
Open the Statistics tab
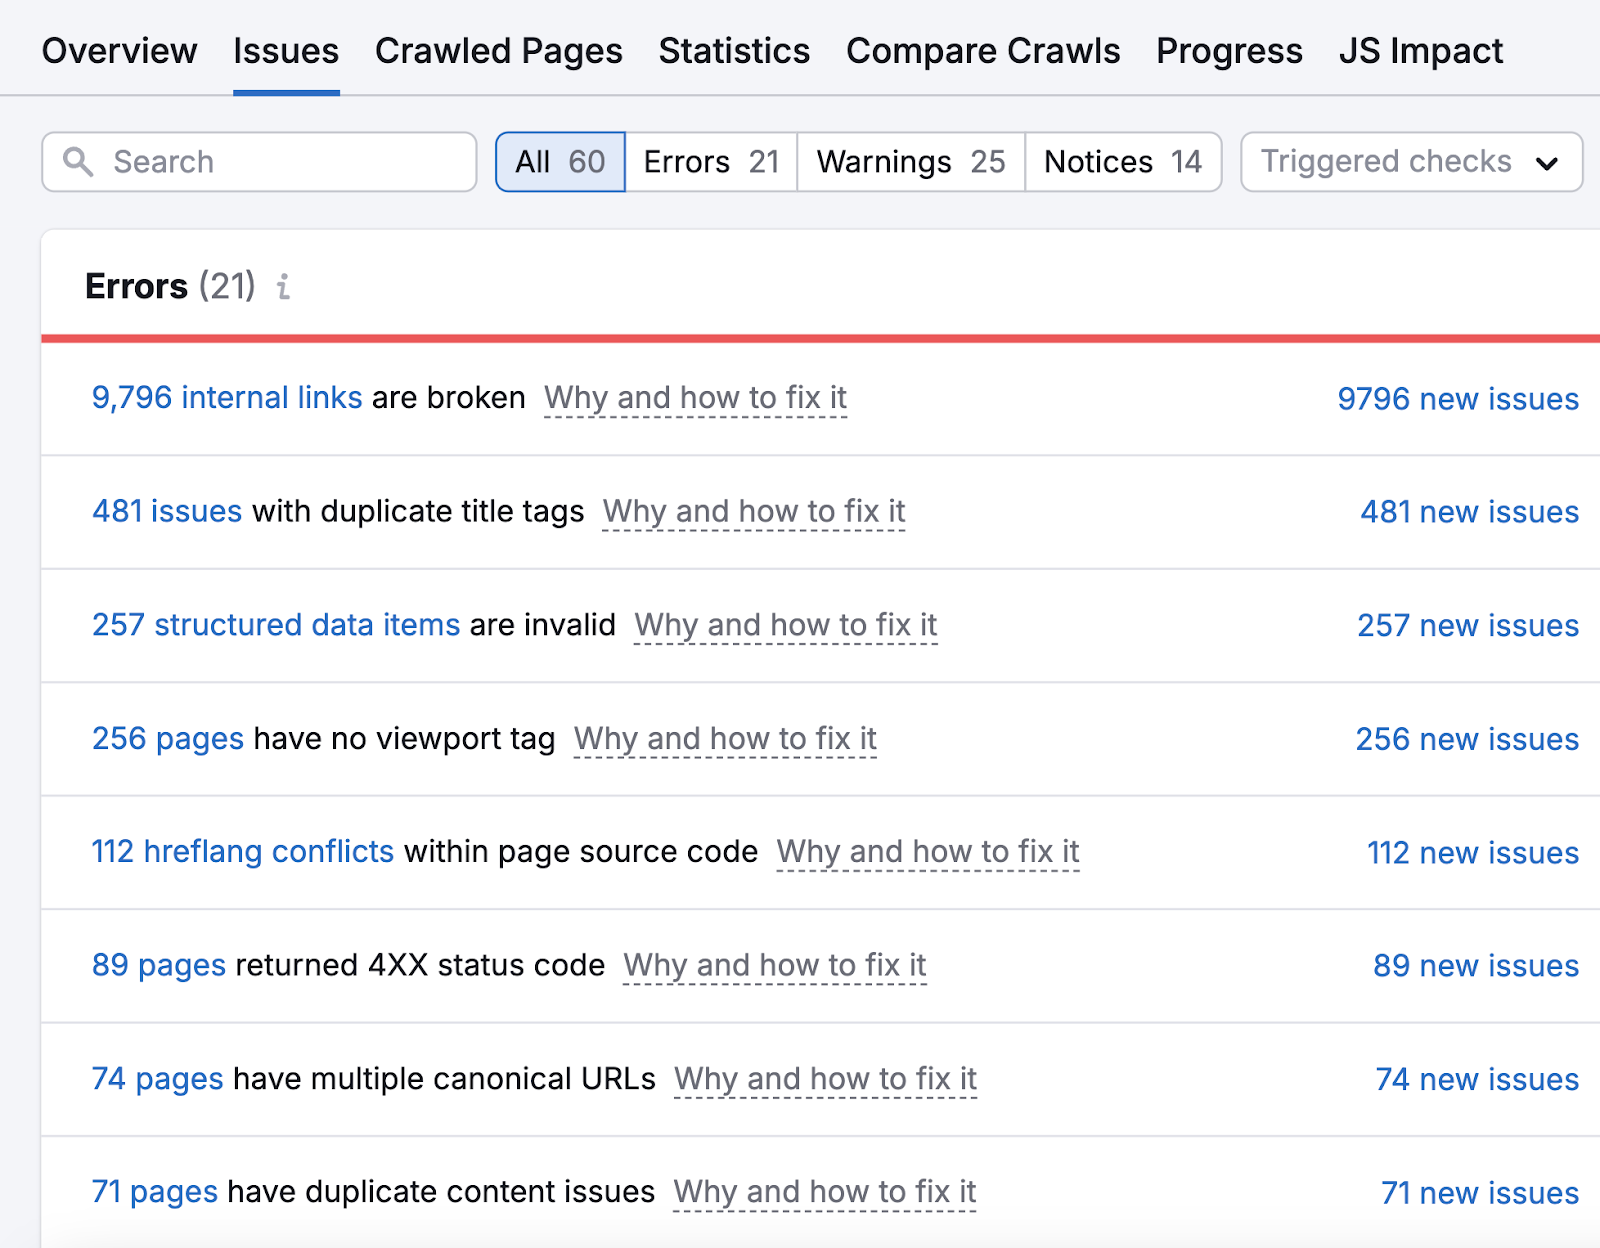click(734, 51)
